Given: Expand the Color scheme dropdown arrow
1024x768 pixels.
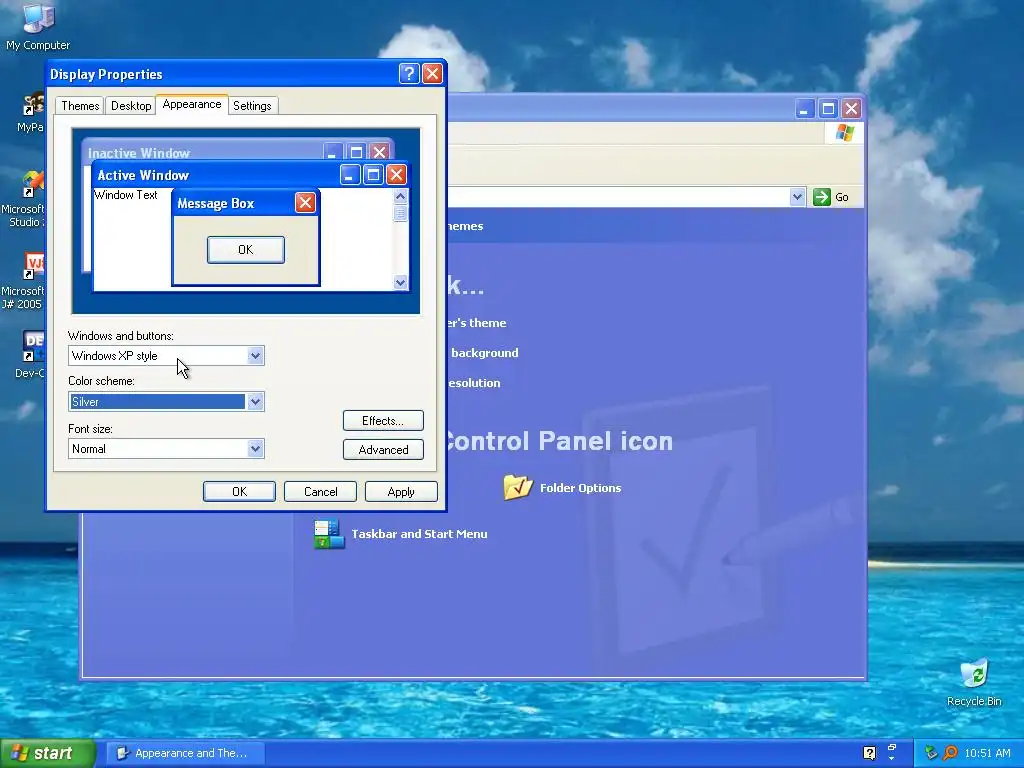Looking at the screenshot, I should coord(255,402).
